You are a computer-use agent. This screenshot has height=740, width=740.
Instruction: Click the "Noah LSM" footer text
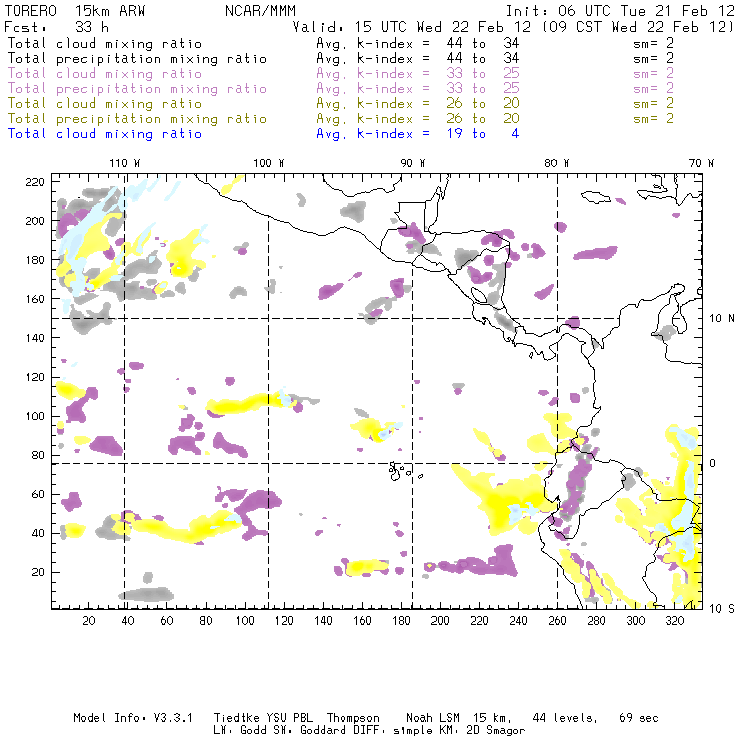[x=433, y=718]
